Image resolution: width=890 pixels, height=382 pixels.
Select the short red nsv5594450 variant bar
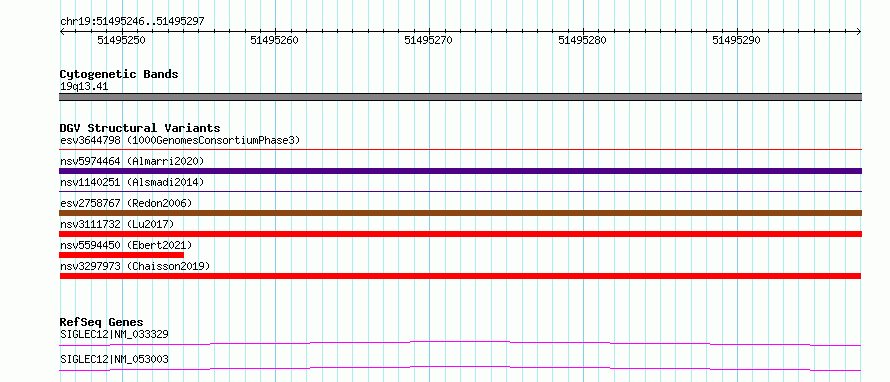point(121,255)
